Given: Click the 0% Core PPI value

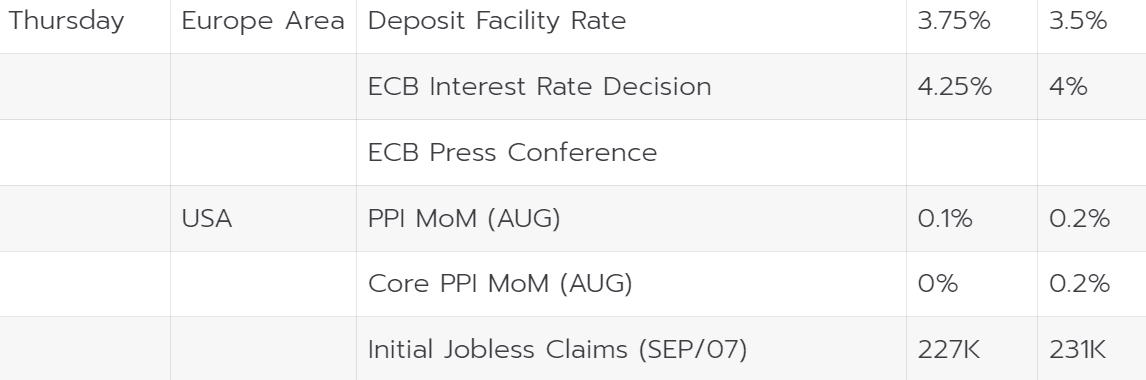Looking at the screenshot, I should coord(938,284).
